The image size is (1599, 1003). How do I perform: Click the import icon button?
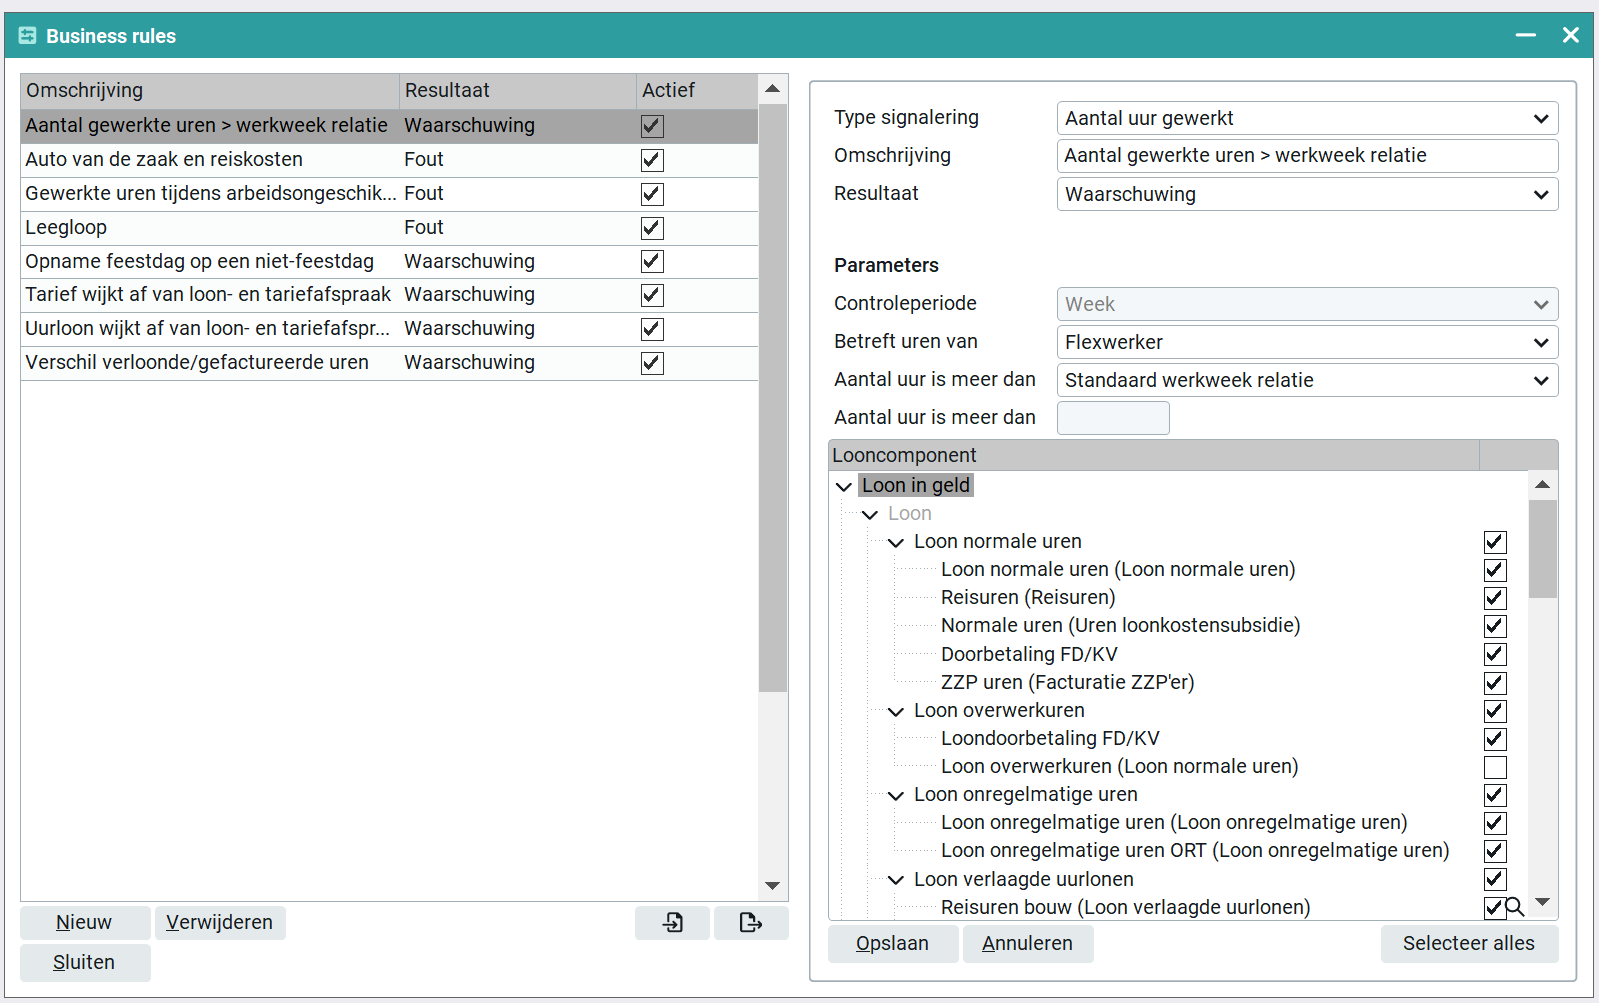(673, 922)
